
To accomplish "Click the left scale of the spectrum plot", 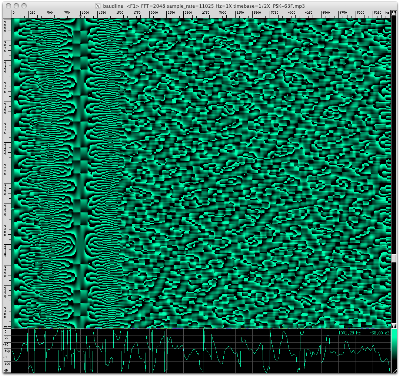I will coord(7,351).
